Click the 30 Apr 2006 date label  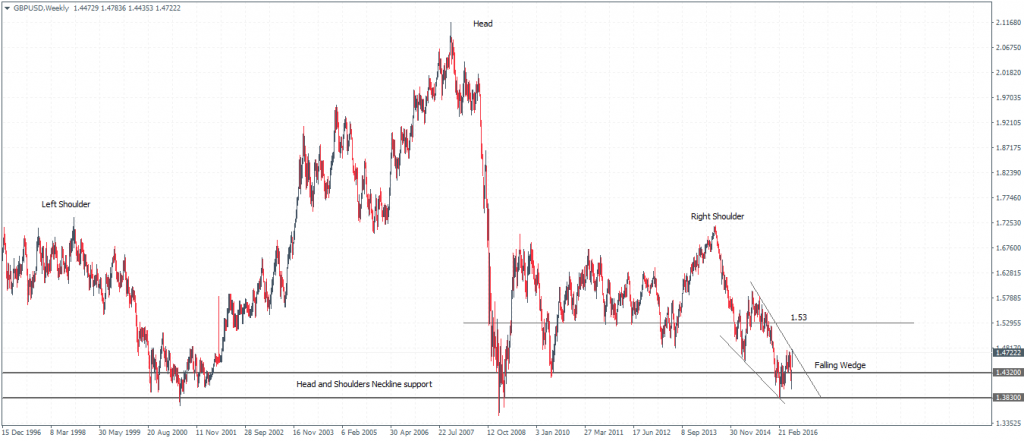(x=409, y=433)
